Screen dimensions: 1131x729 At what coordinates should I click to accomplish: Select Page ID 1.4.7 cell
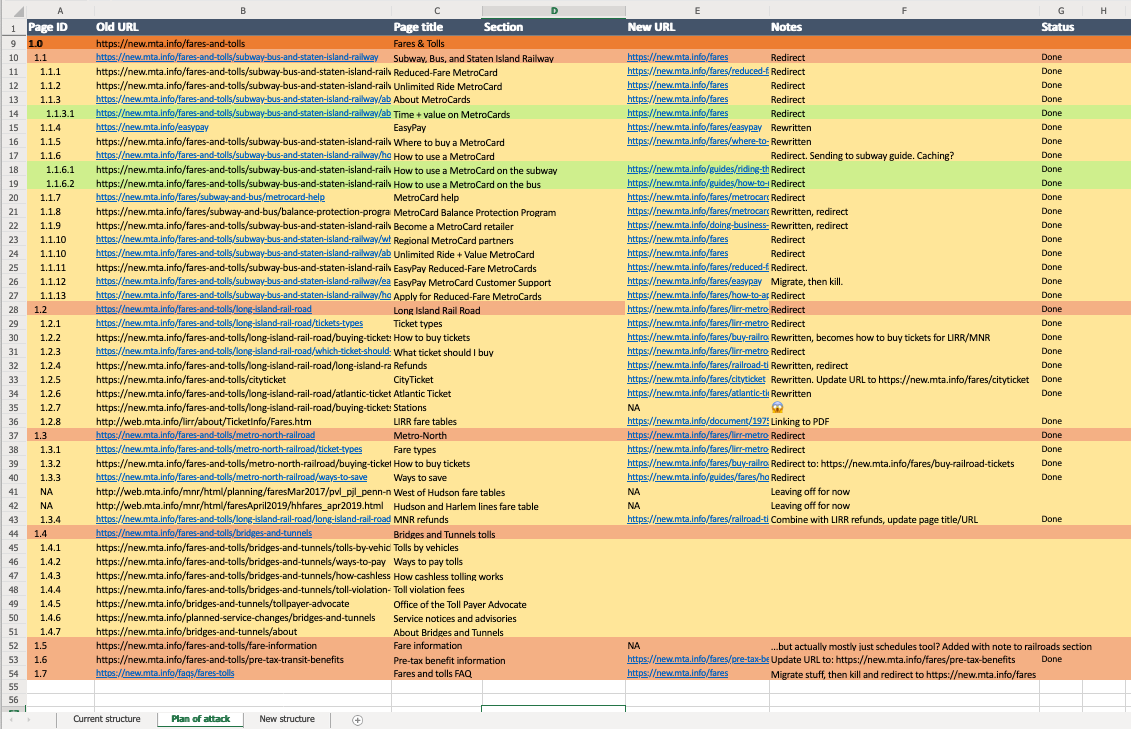click(60, 632)
